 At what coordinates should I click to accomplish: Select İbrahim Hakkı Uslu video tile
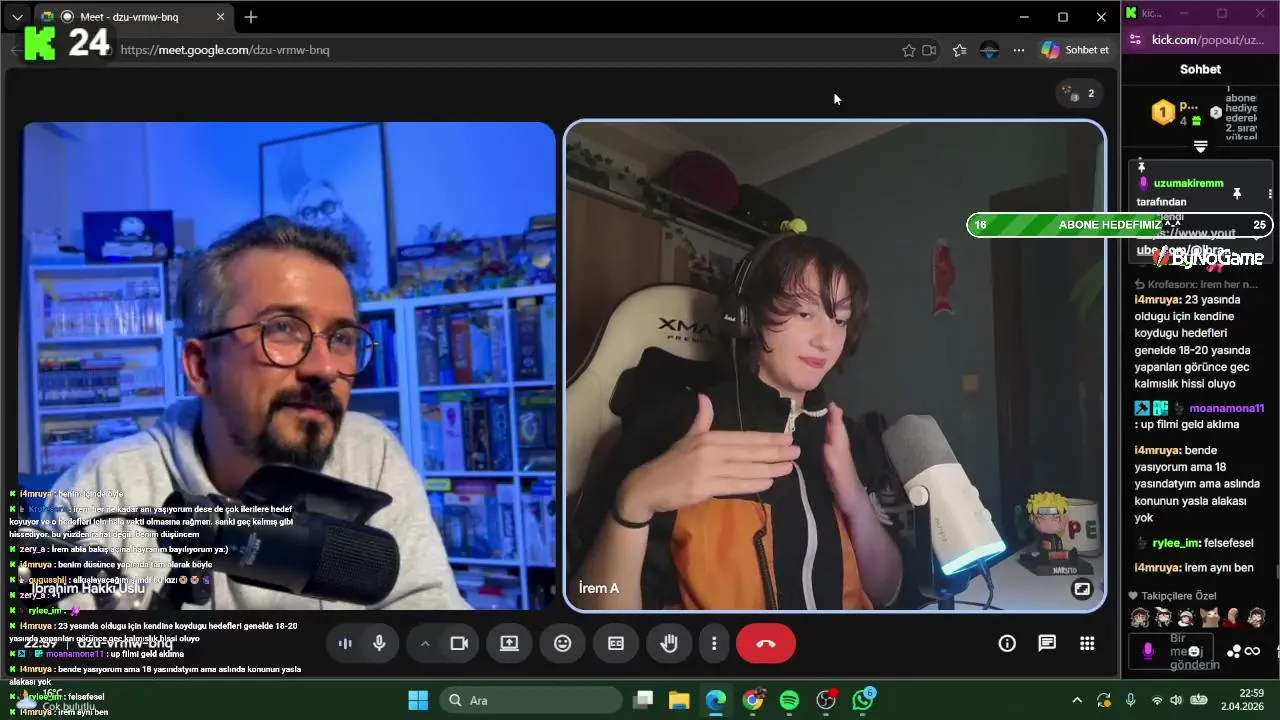(x=288, y=365)
